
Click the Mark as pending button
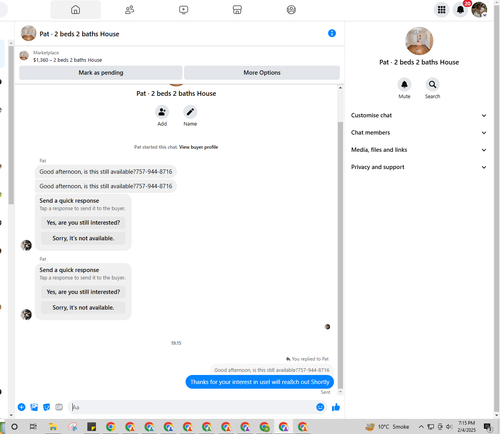coord(101,73)
